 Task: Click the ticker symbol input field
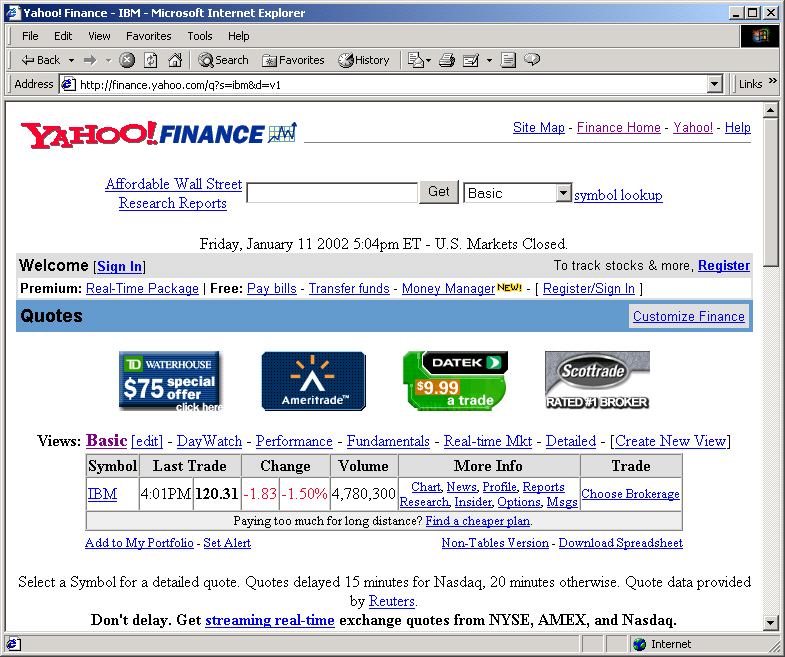point(332,193)
